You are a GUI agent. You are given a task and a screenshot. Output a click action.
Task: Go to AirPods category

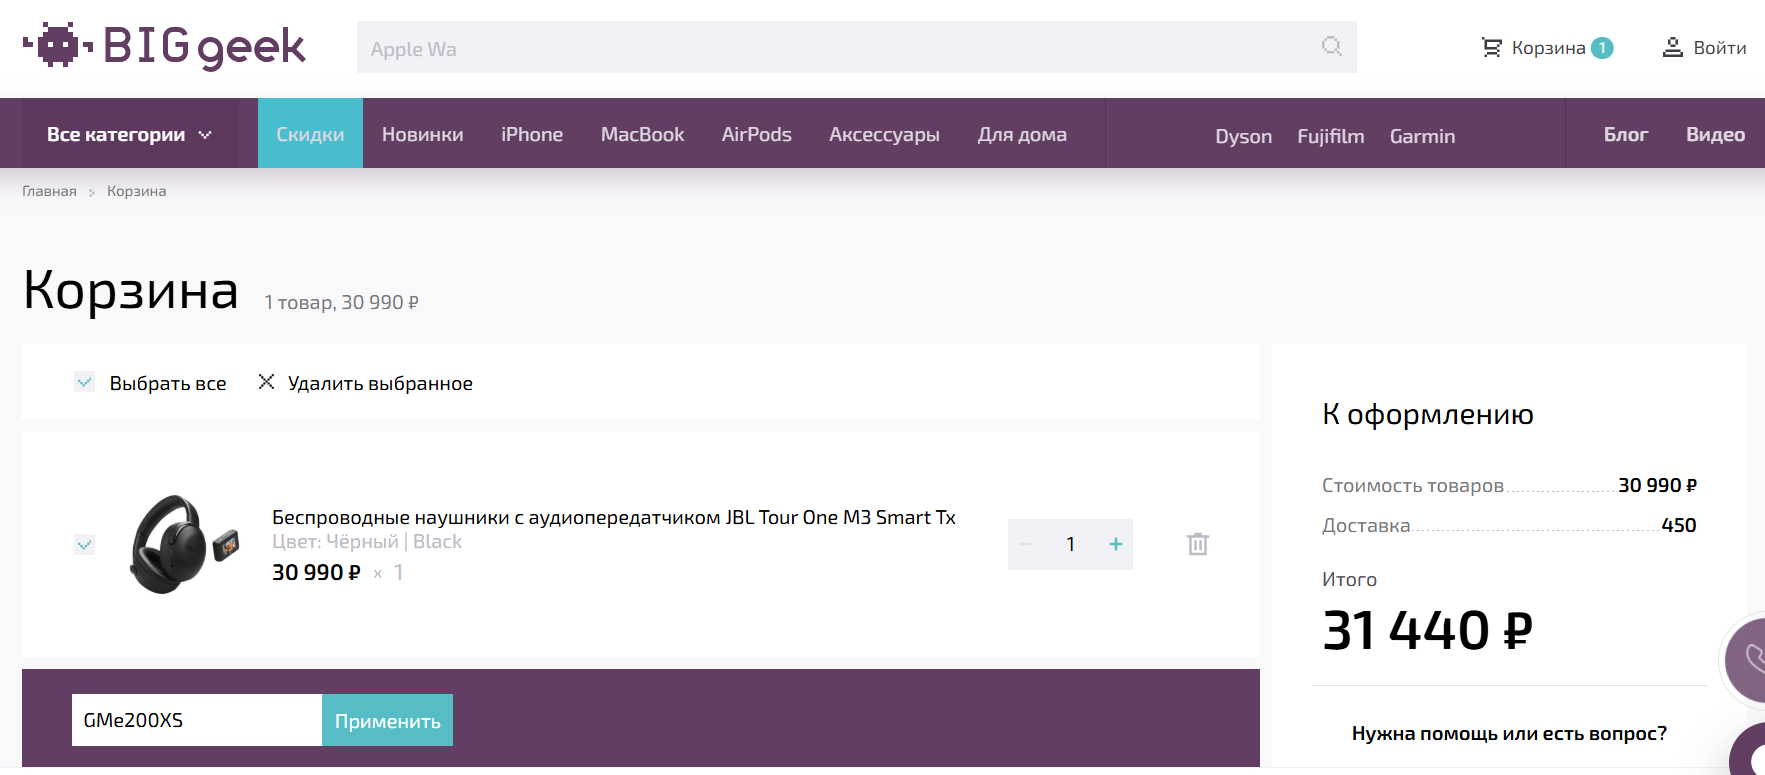point(756,134)
